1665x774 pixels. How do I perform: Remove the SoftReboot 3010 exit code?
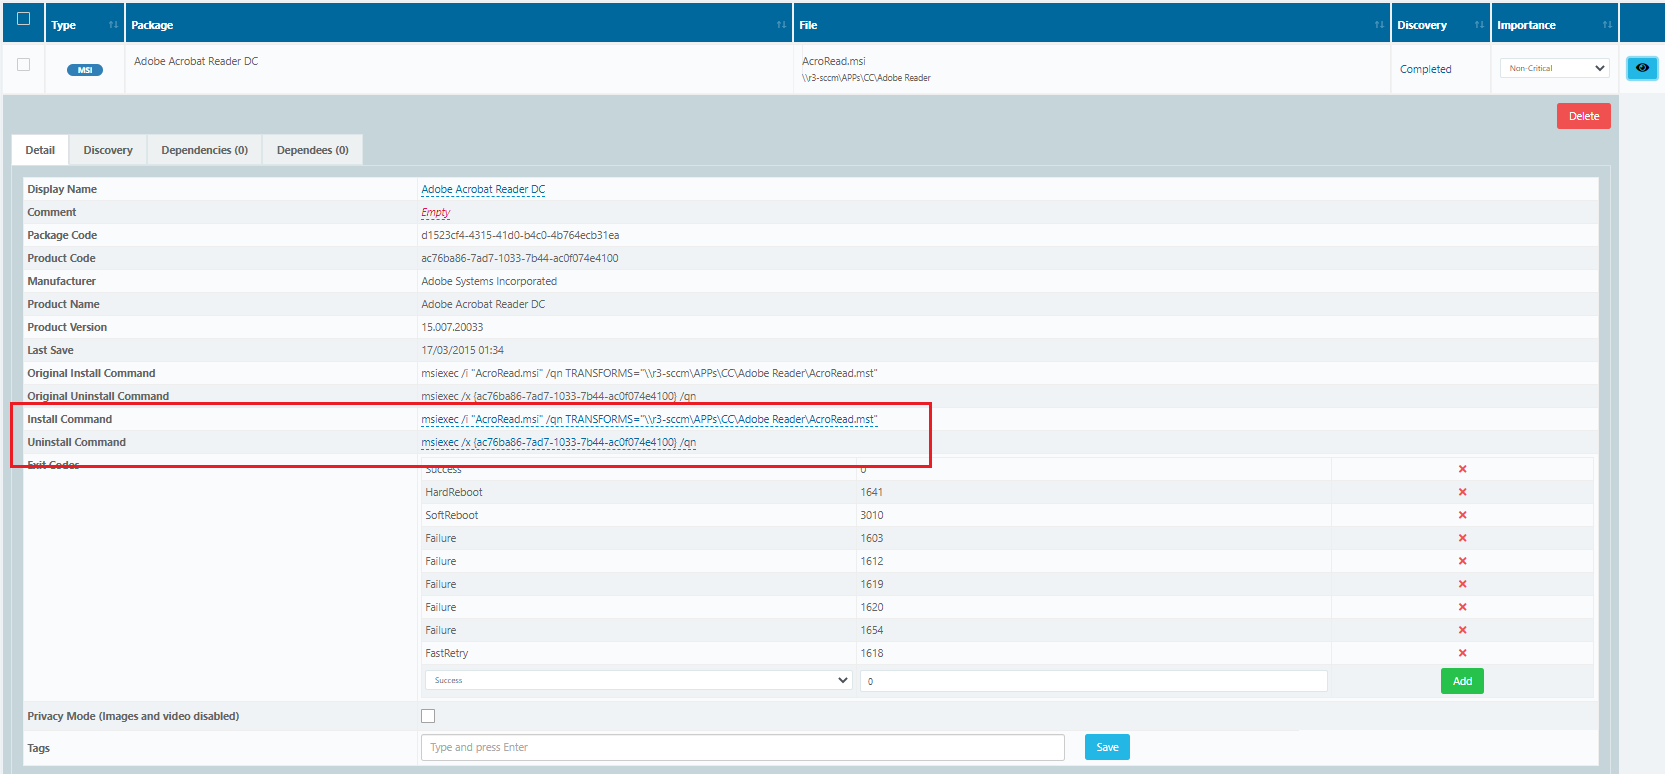click(x=1462, y=515)
